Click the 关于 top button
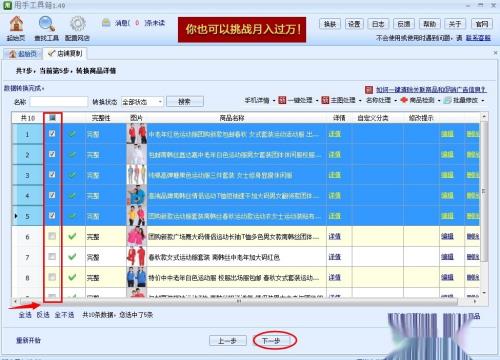Viewport: 500px width, 360px height. pos(455,24)
